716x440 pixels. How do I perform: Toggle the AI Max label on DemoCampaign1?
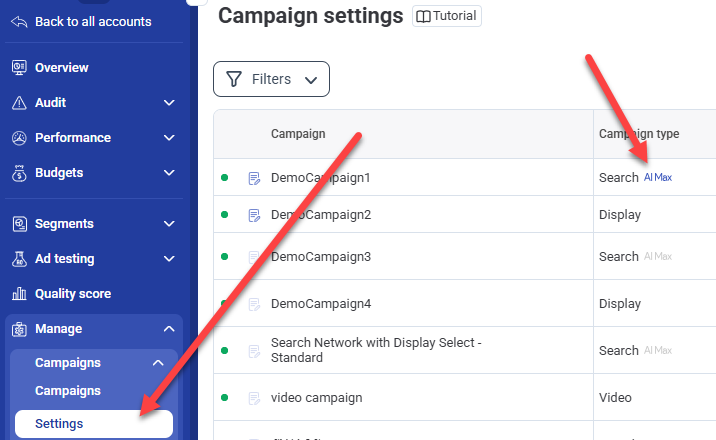tap(657, 178)
